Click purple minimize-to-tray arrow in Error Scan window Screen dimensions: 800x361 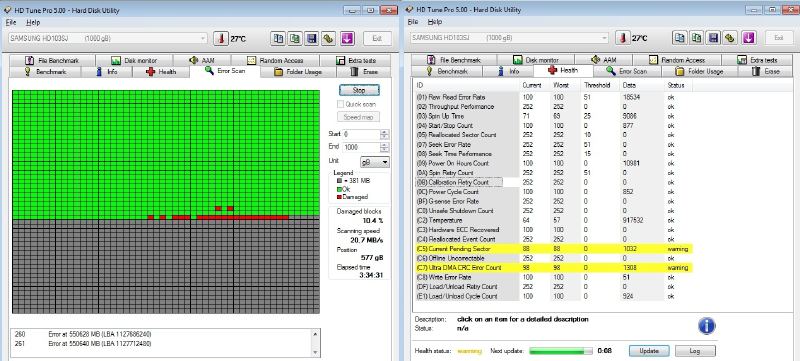pos(347,38)
